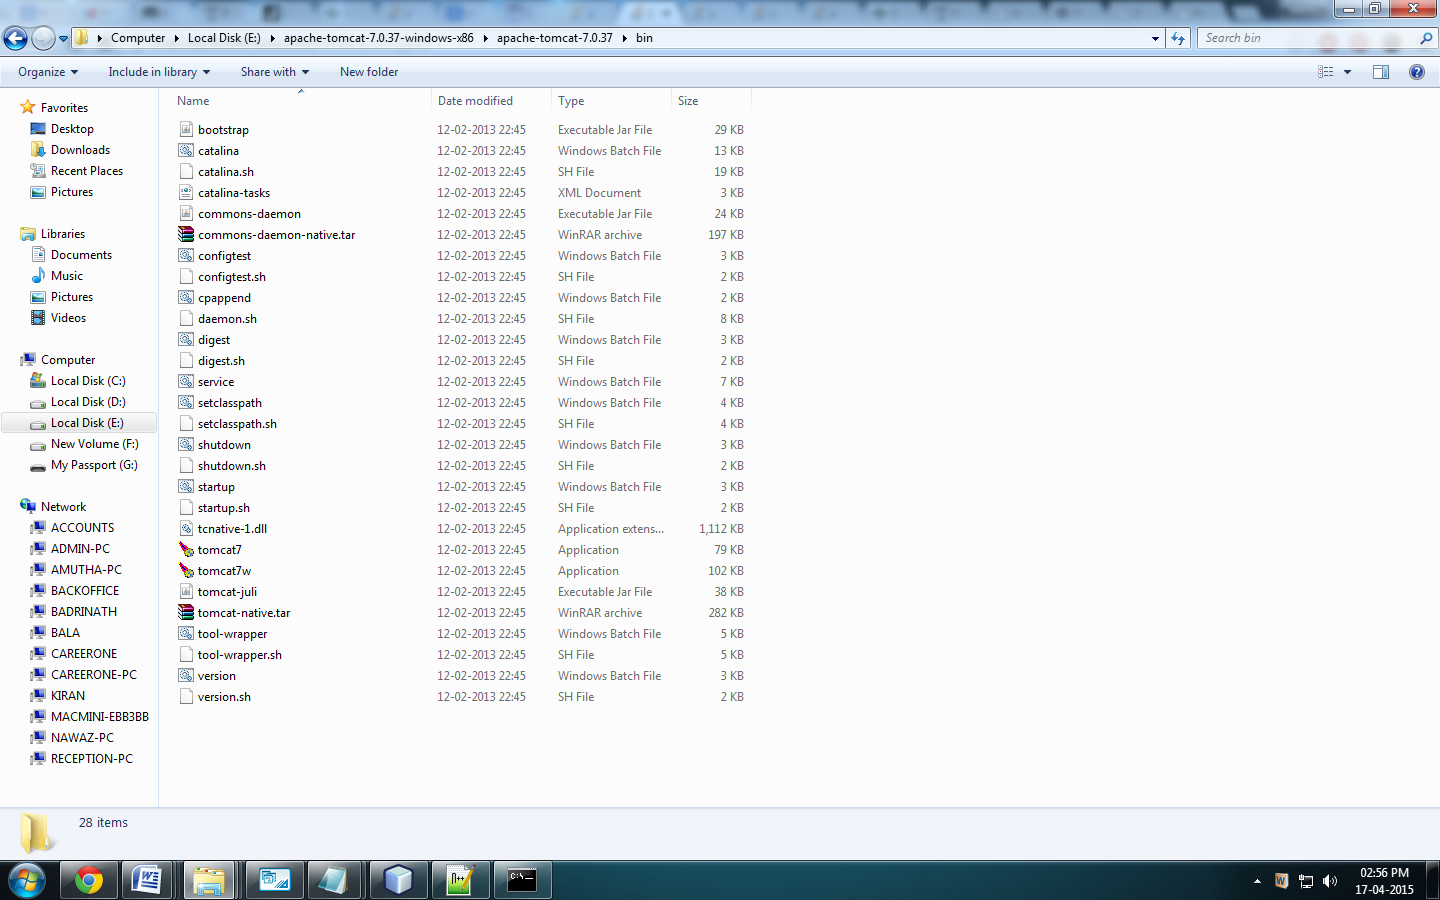
Task: Sort files by the Date modified column
Action: point(475,101)
